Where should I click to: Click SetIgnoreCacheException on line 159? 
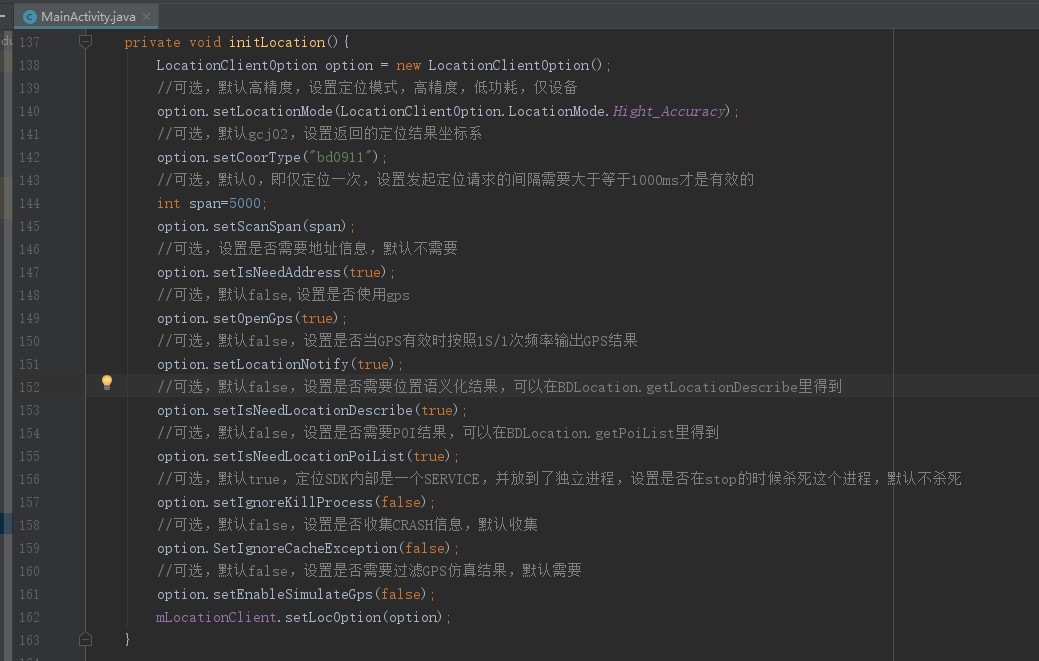pos(305,548)
